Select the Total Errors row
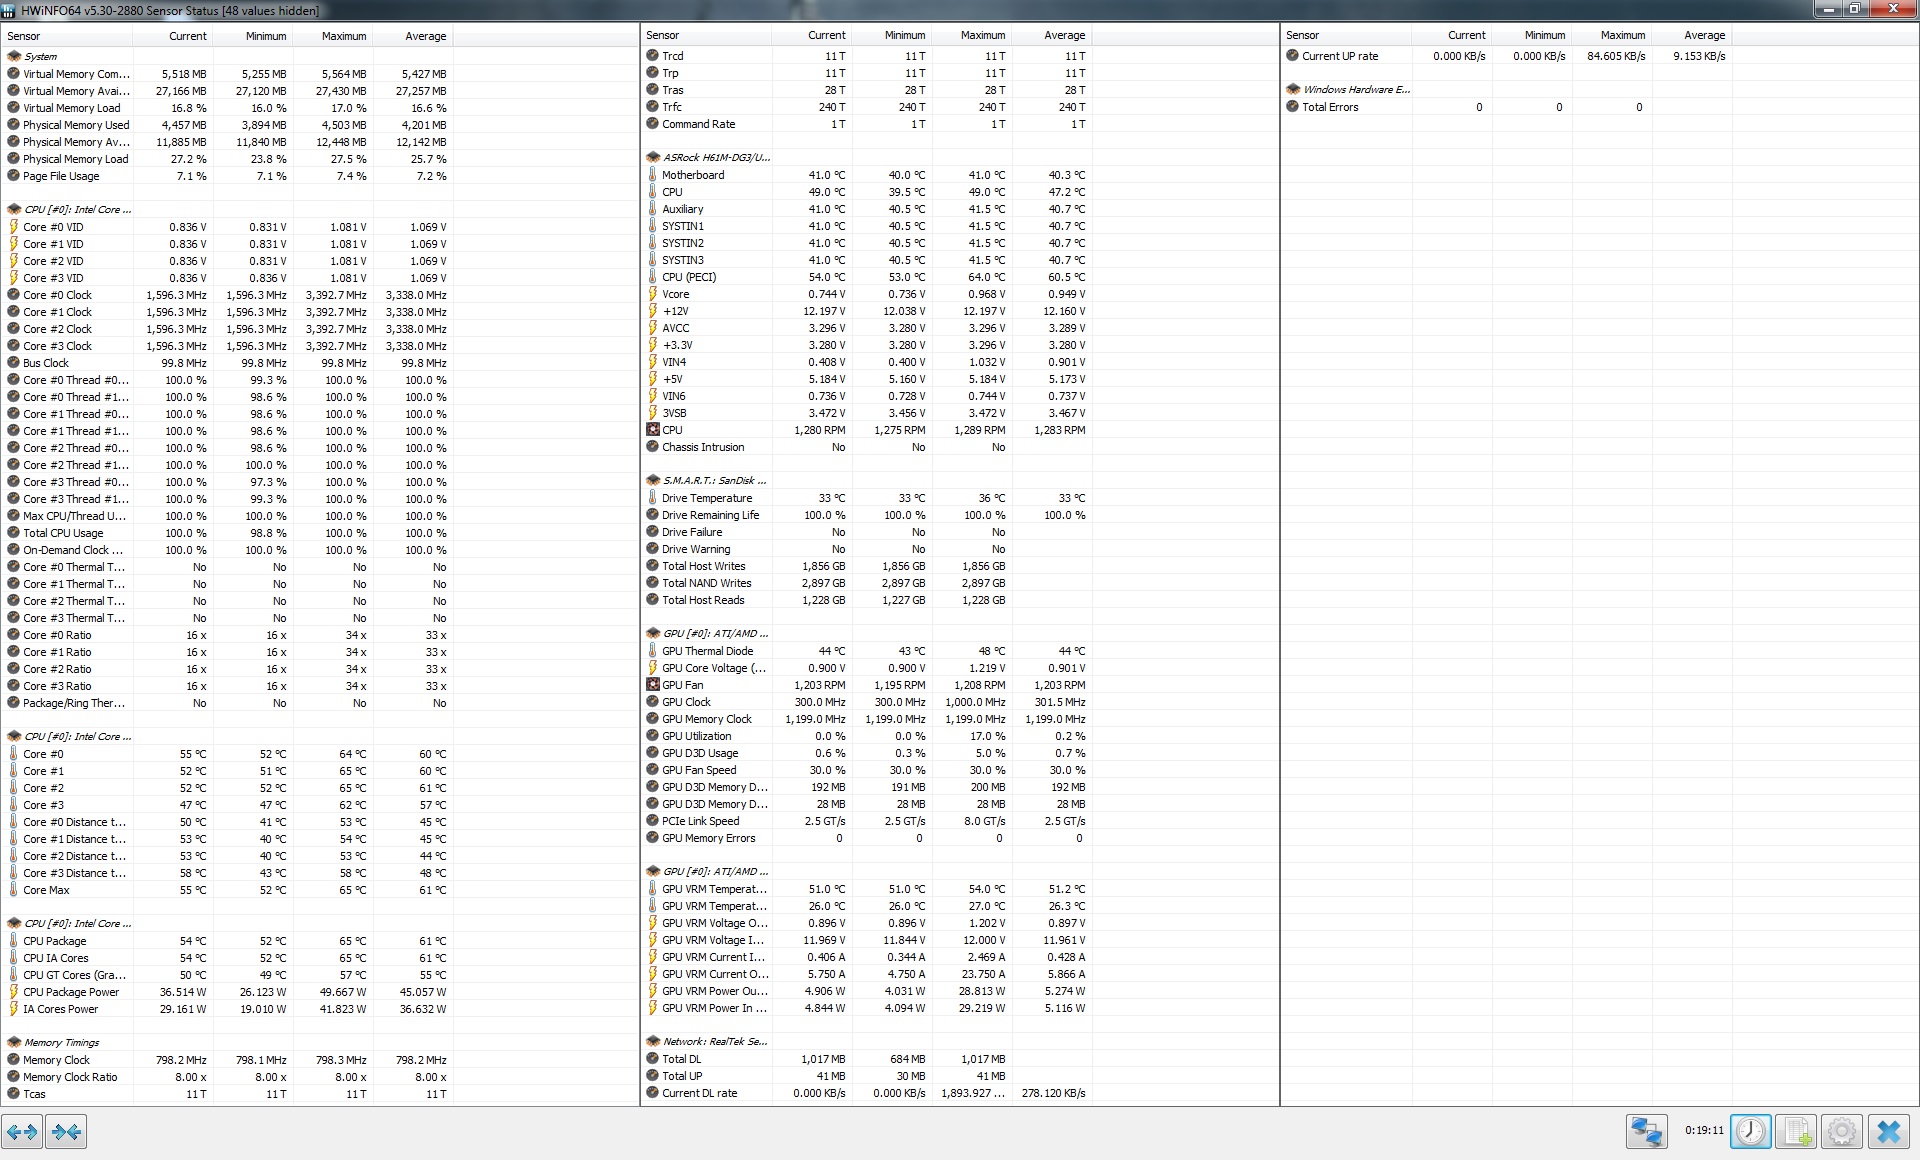This screenshot has height=1160, width=1920. tap(1330, 107)
